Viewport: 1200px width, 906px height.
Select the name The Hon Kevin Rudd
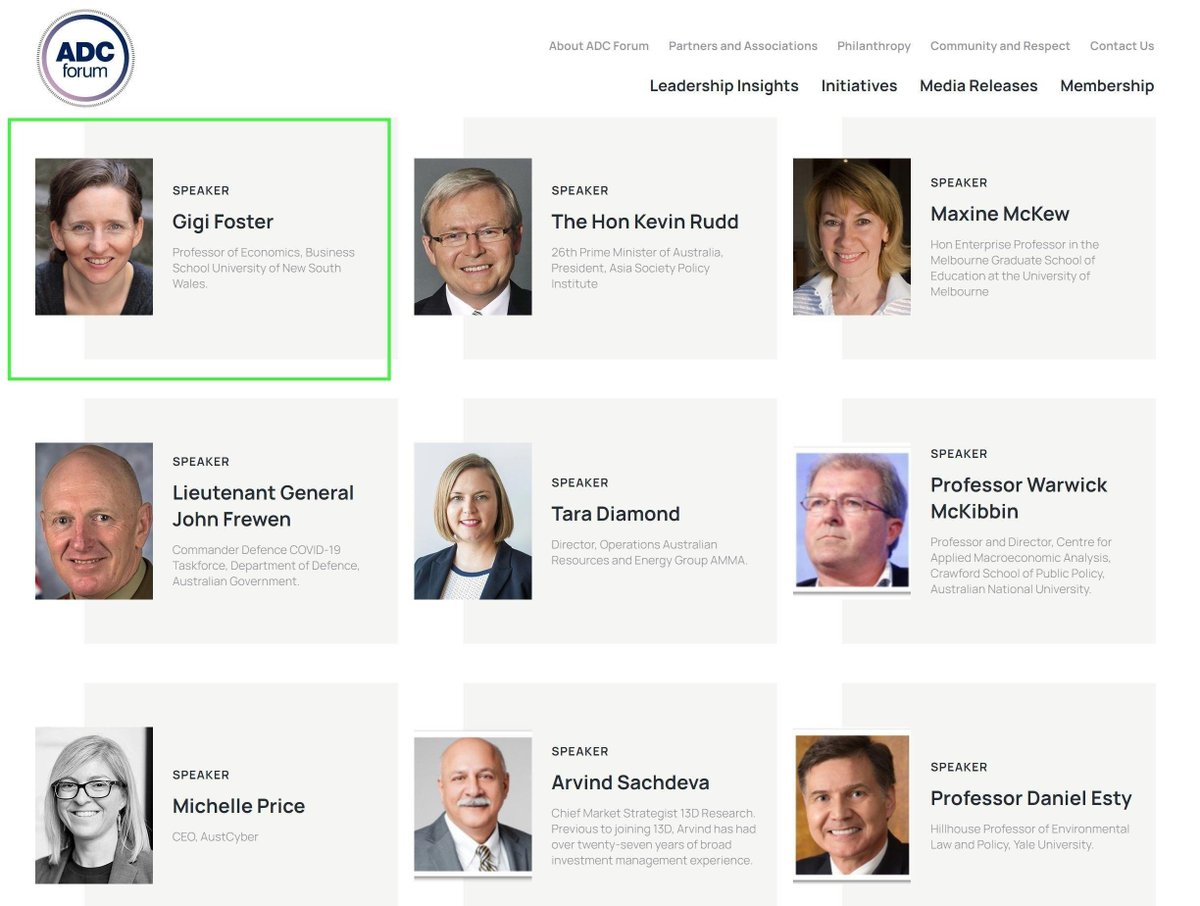[645, 222]
